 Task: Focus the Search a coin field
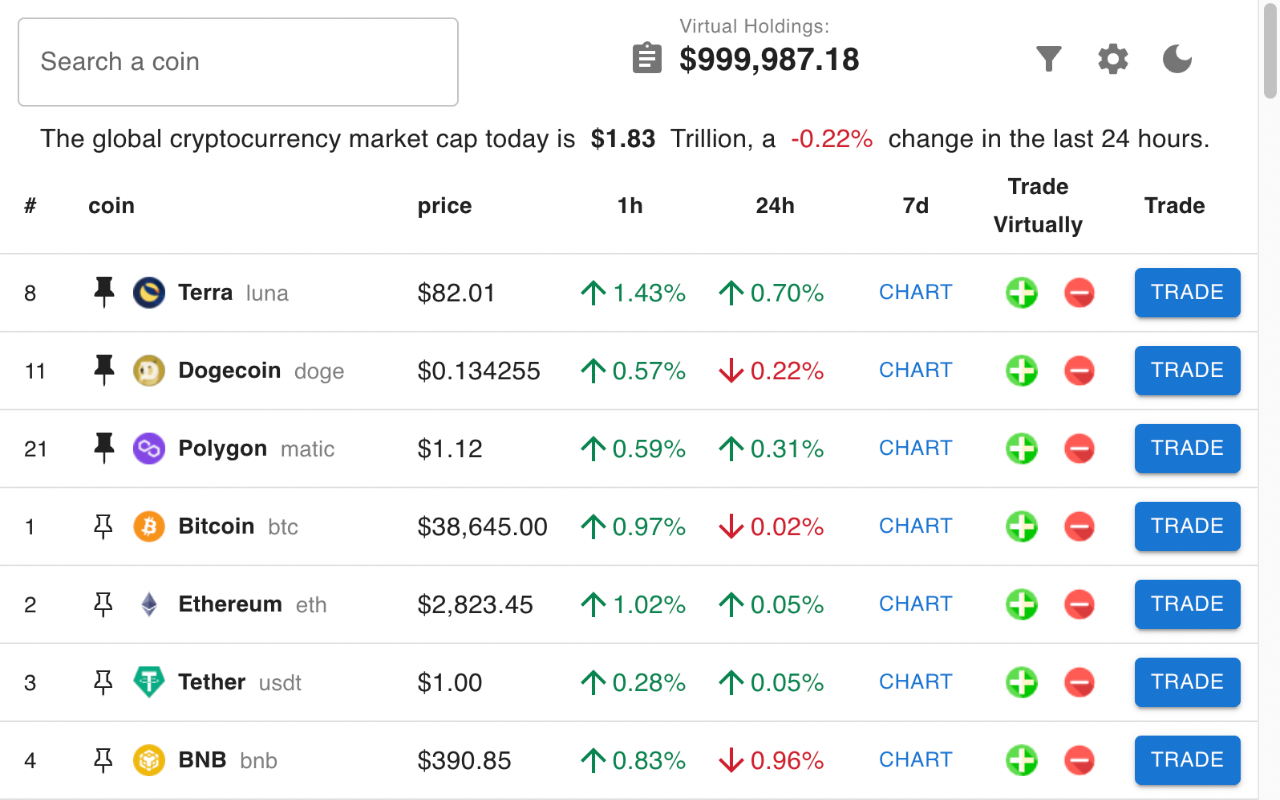click(238, 62)
